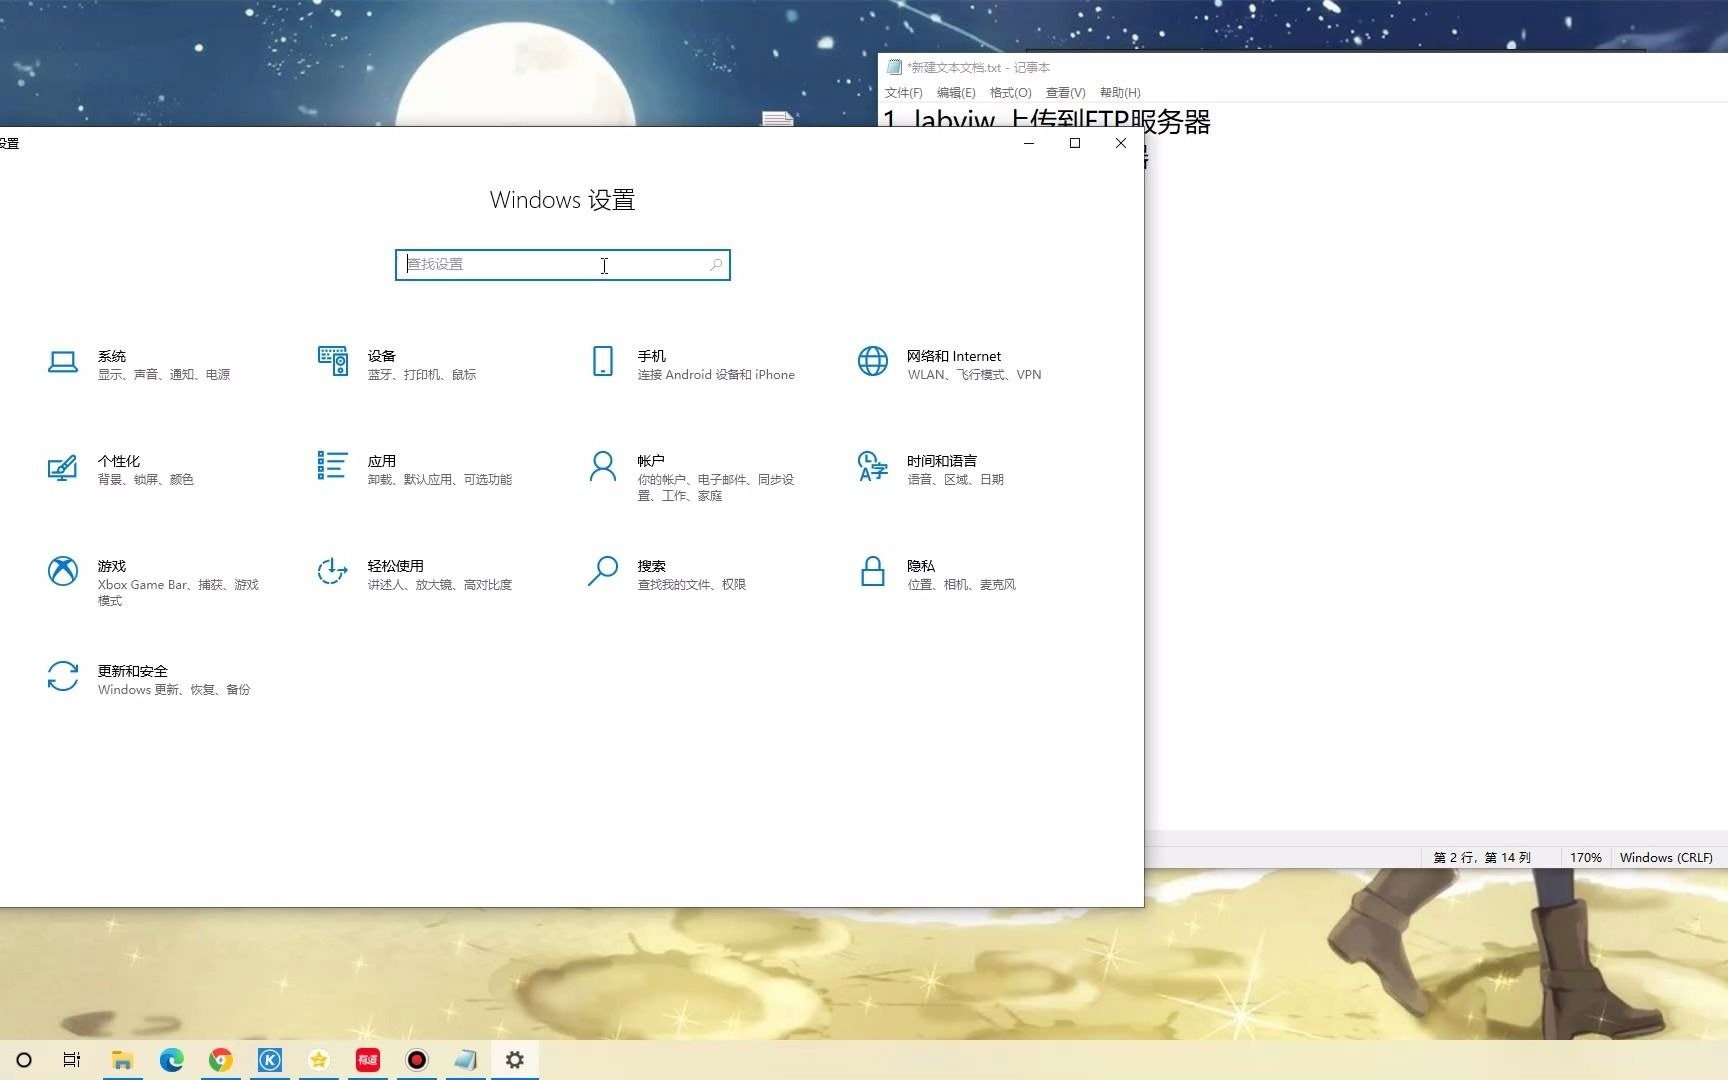The image size is (1728, 1080).
Task: Open File Explorer from the taskbar
Action: tap(122, 1060)
